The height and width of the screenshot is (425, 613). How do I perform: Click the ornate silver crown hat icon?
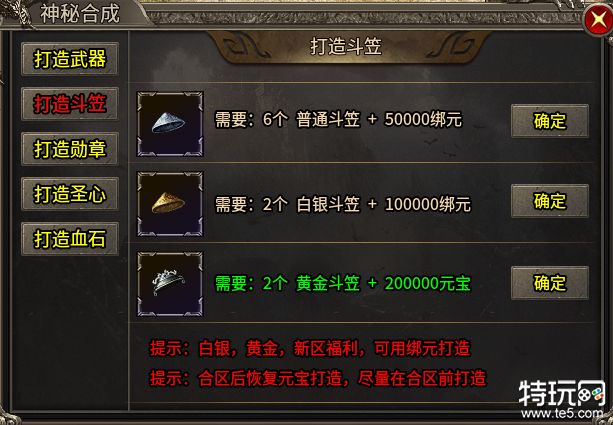(x=170, y=284)
